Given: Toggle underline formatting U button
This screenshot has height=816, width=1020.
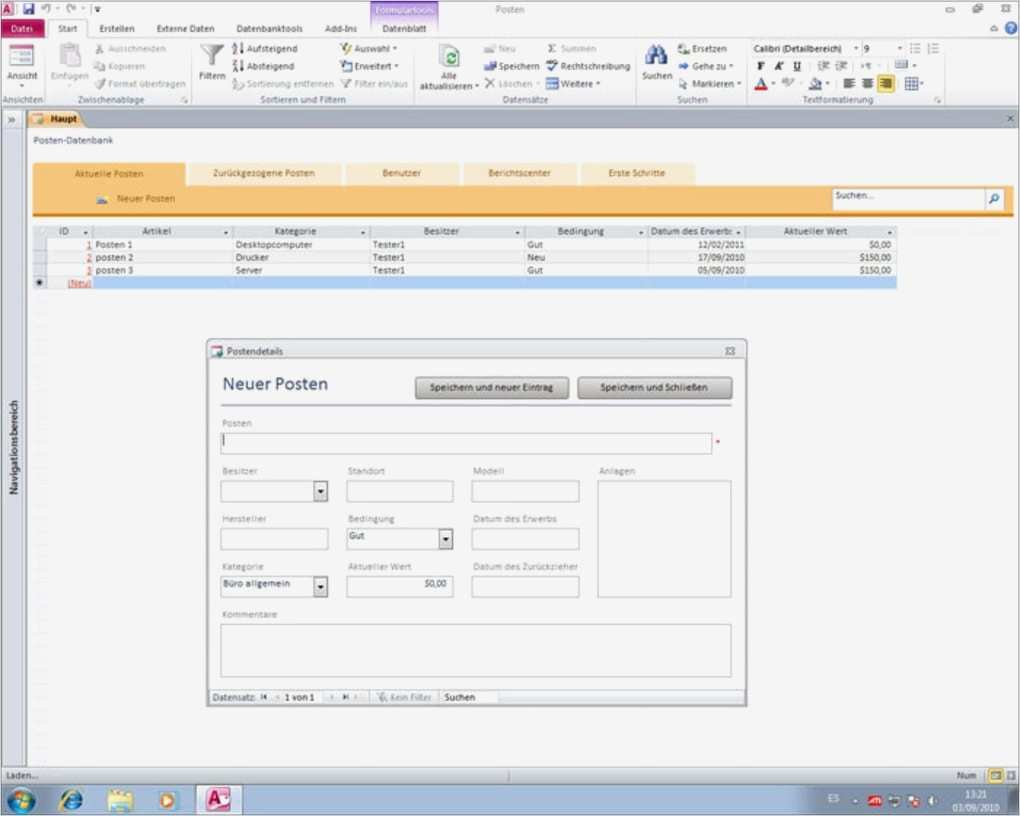Looking at the screenshot, I should pos(796,66).
